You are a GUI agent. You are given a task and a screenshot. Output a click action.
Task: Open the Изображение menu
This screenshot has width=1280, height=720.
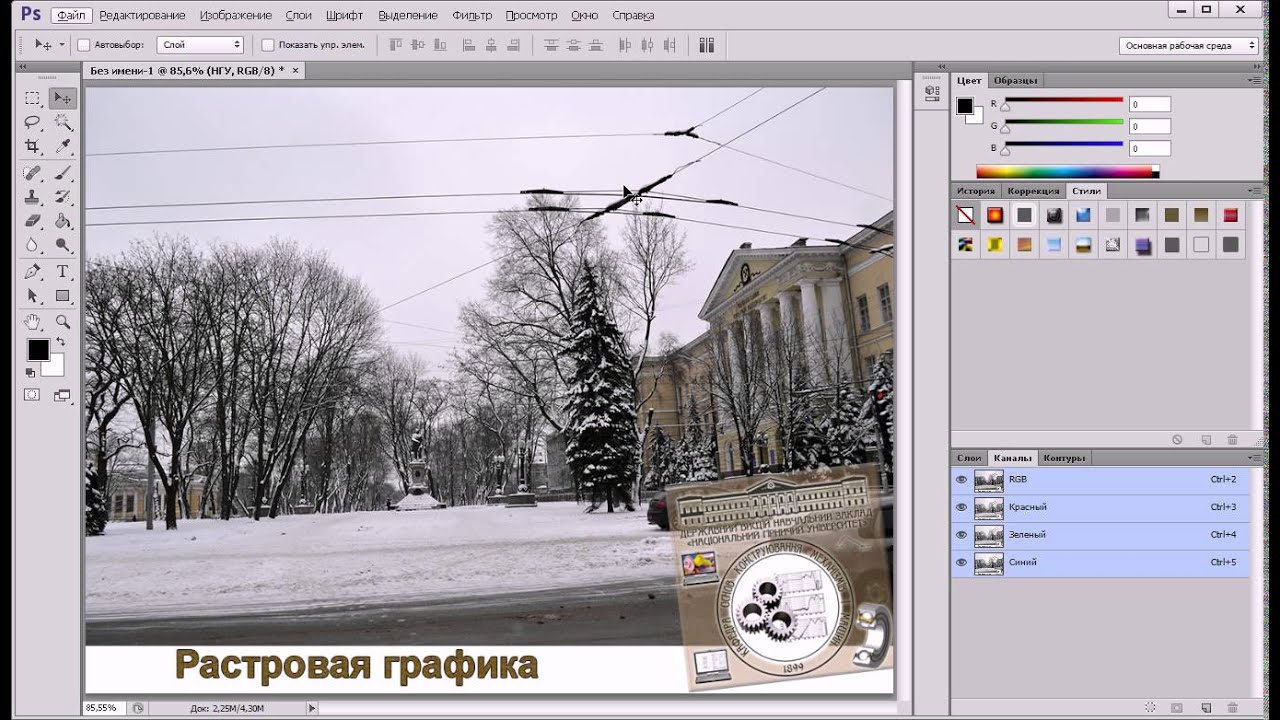coord(235,15)
